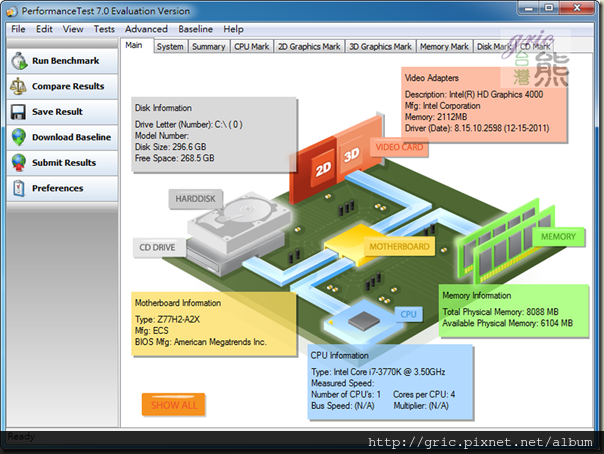604x454 pixels.
Task: Click the Save Result button label
Action: point(57,112)
